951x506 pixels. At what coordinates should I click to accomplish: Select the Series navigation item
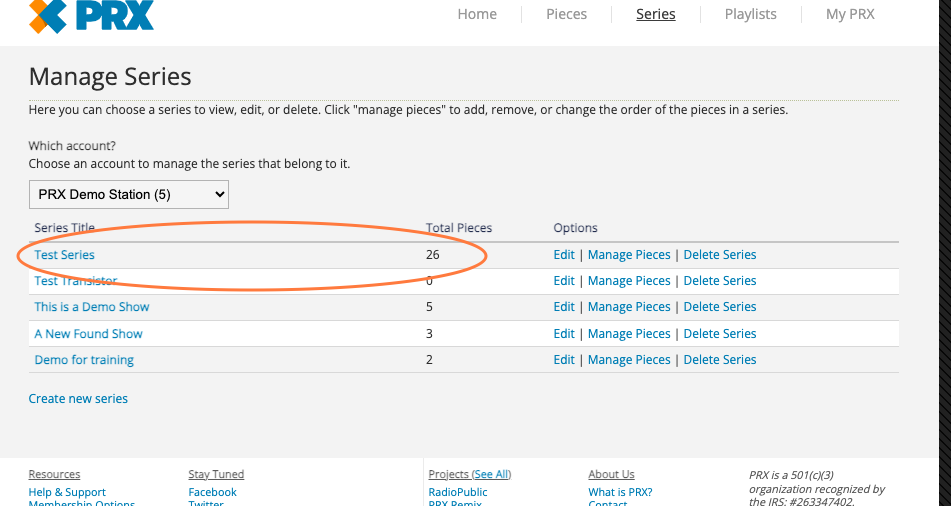656,14
